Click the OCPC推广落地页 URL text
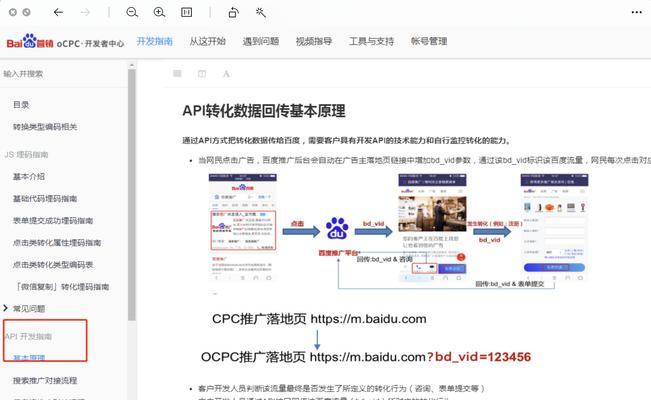 pyautogui.click(x=365, y=357)
